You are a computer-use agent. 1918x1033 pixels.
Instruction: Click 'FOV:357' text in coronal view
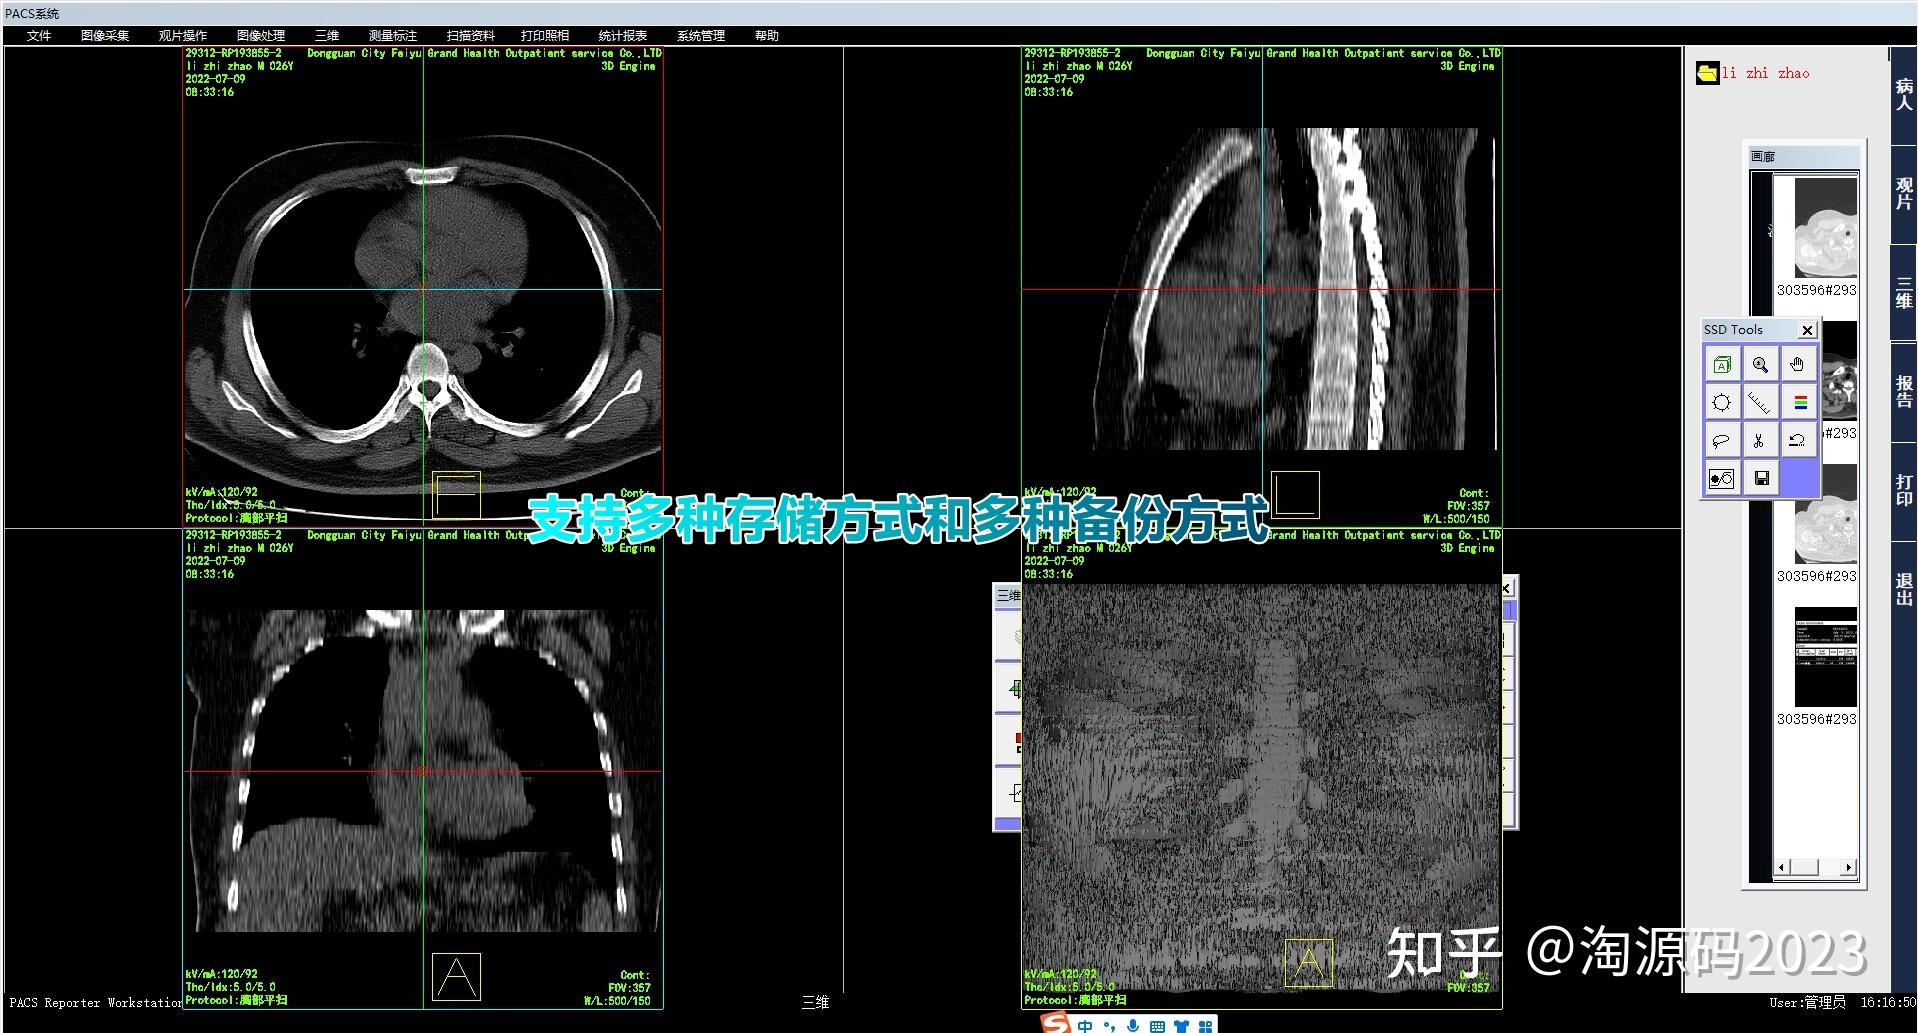point(629,988)
